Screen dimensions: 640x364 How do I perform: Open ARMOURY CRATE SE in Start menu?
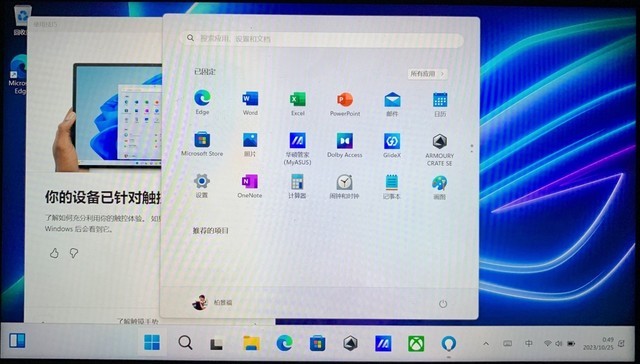[x=440, y=150]
